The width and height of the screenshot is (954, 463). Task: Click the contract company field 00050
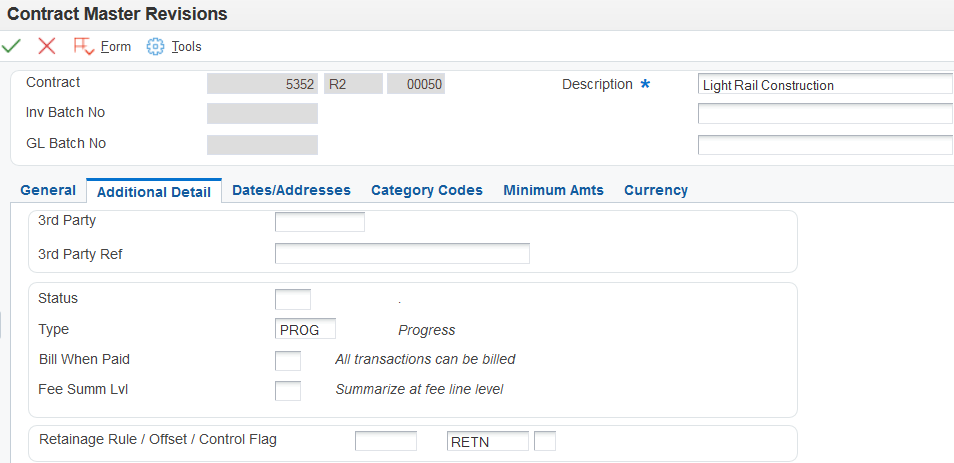coord(416,84)
